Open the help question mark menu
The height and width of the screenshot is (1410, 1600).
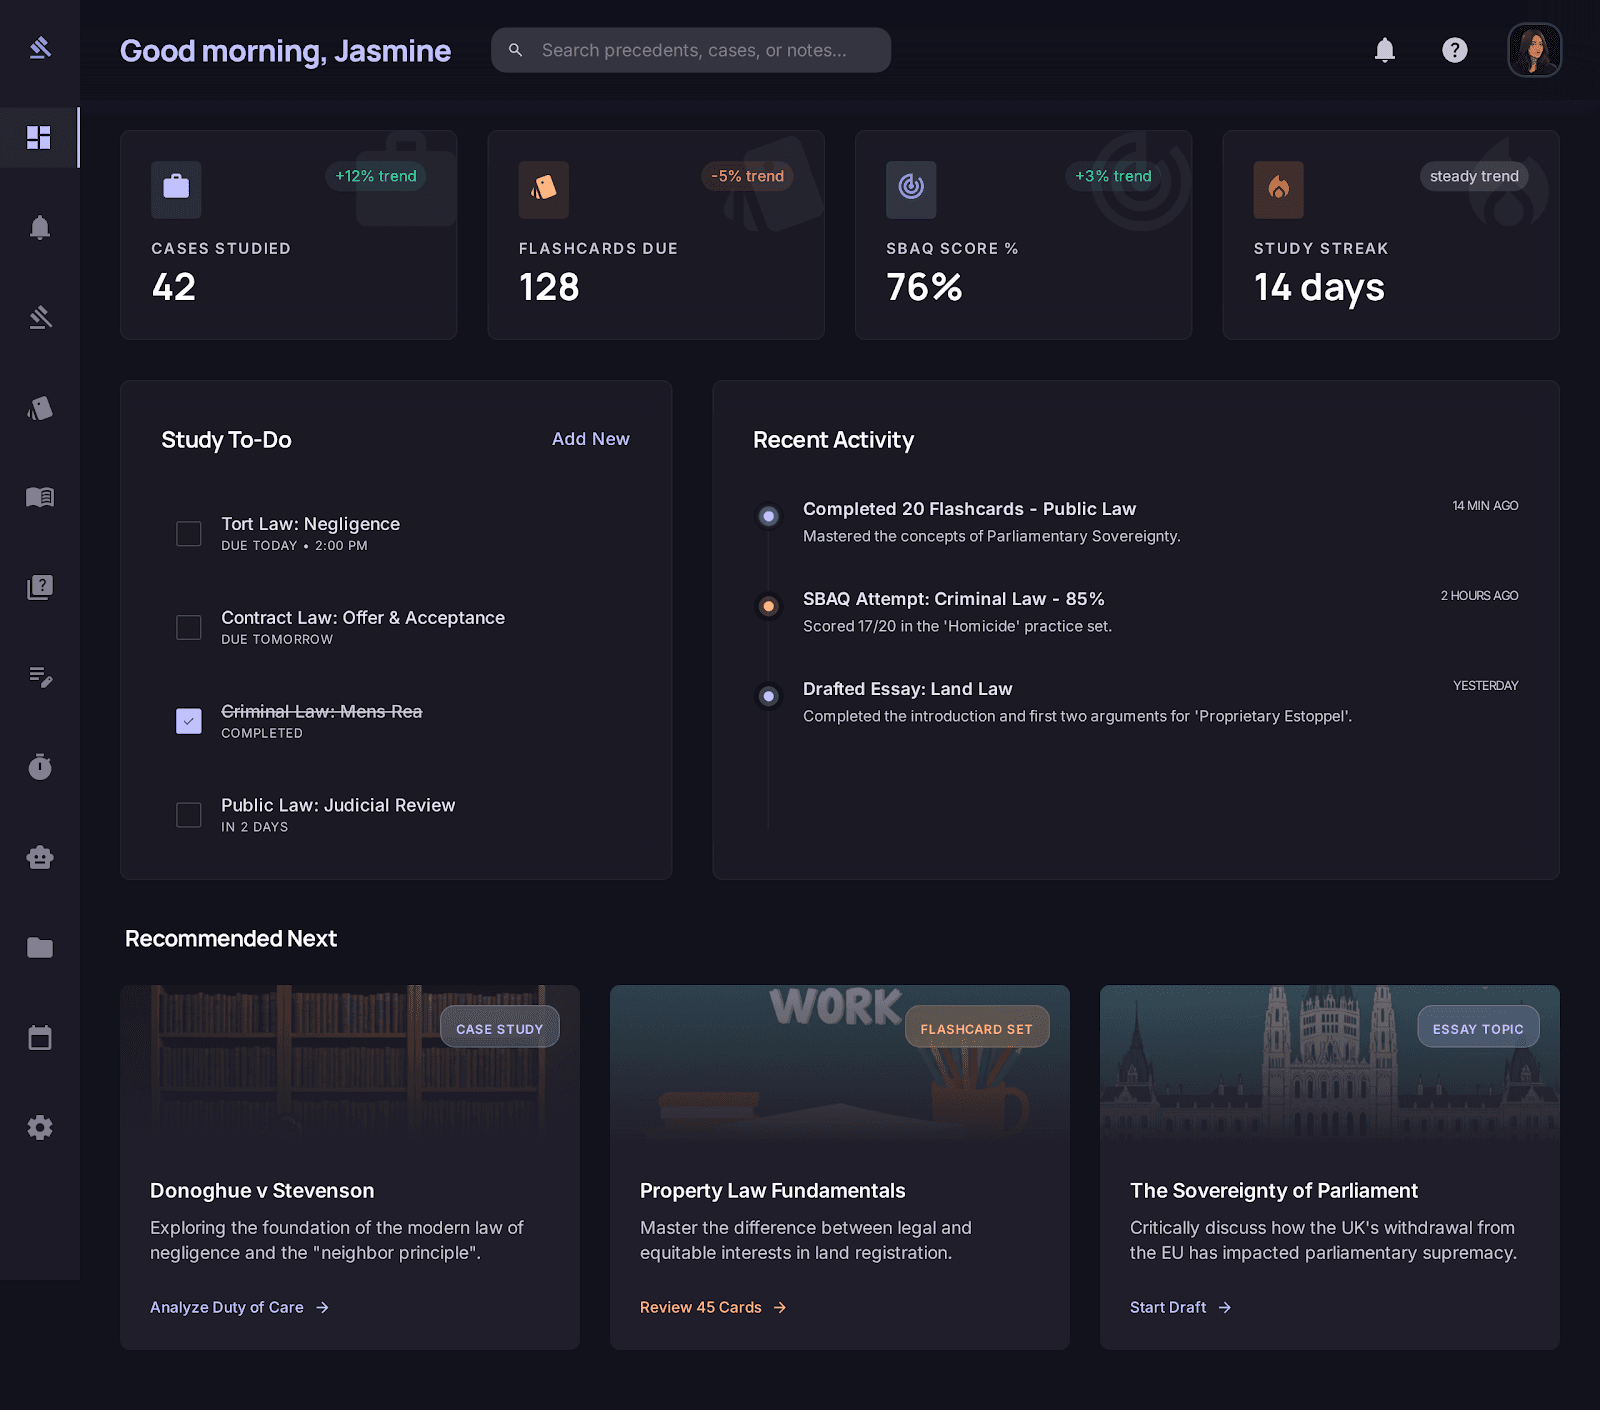(1455, 50)
